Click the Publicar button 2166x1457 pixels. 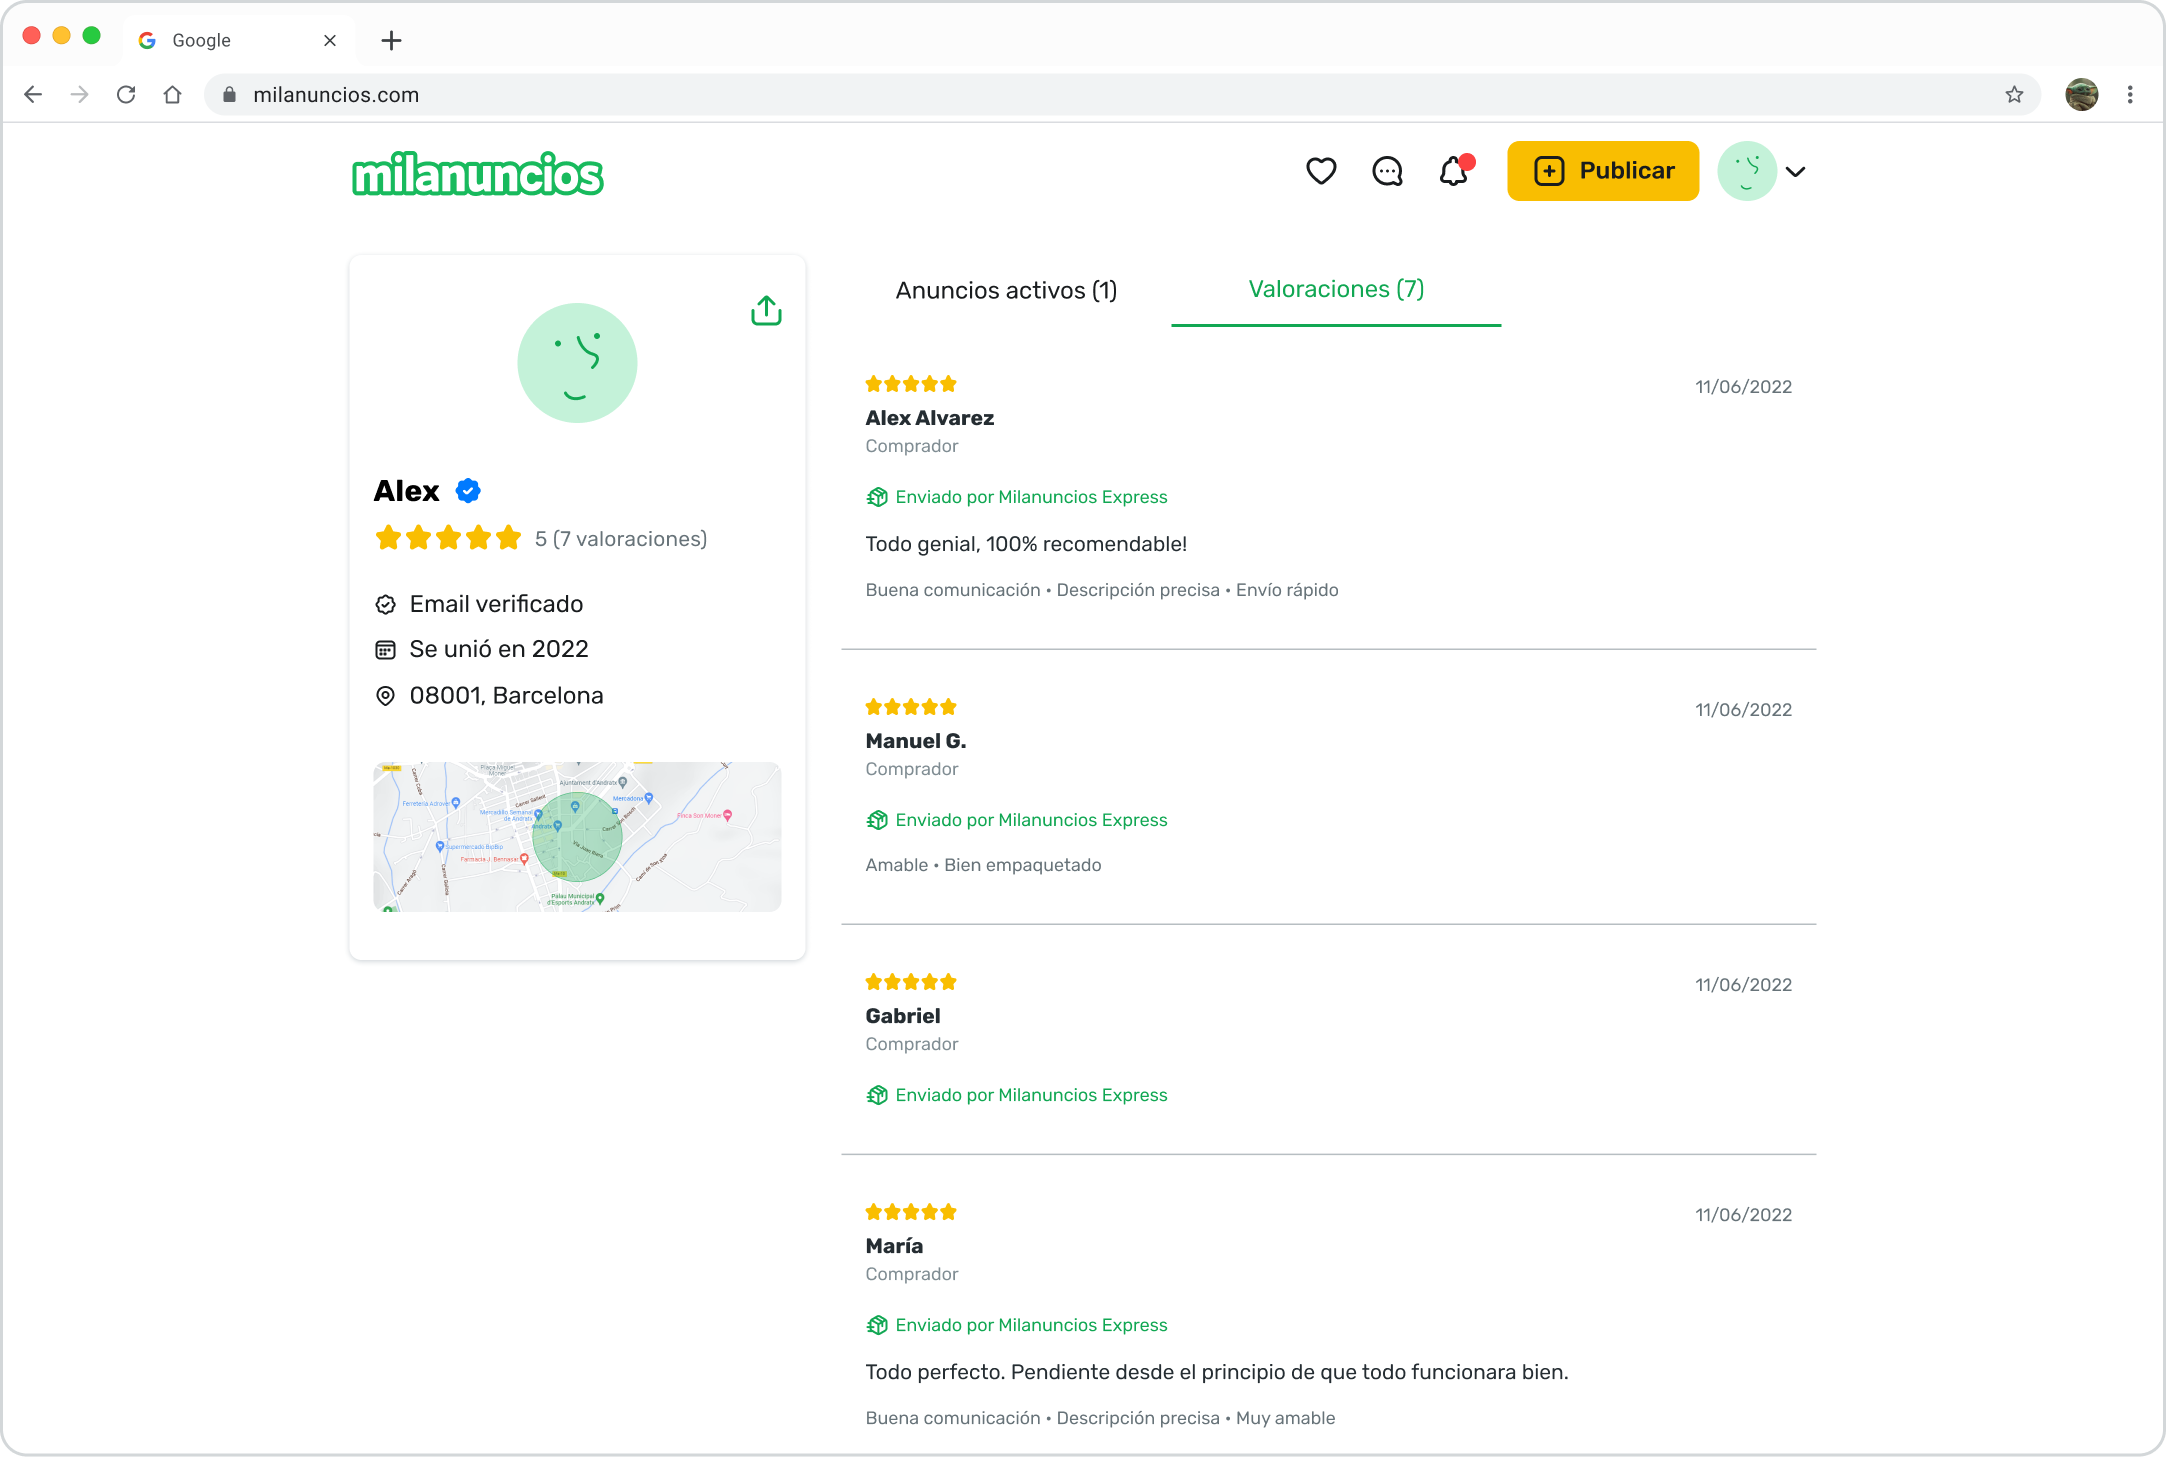tap(1603, 171)
